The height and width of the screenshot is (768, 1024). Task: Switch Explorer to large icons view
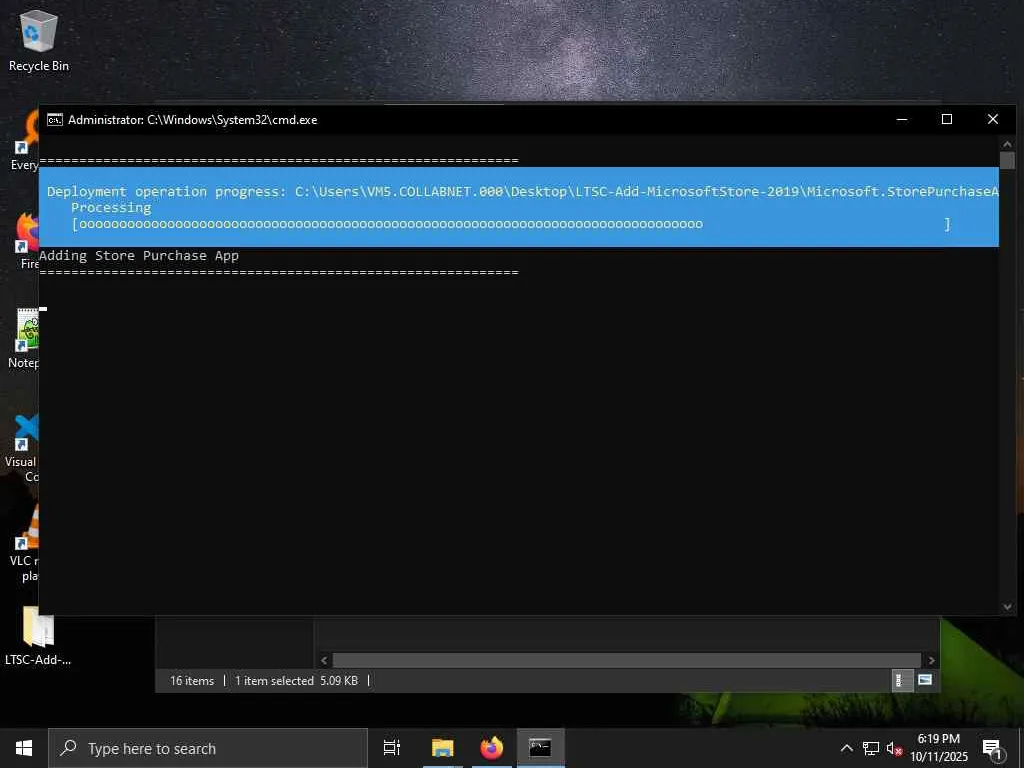(925, 680)
